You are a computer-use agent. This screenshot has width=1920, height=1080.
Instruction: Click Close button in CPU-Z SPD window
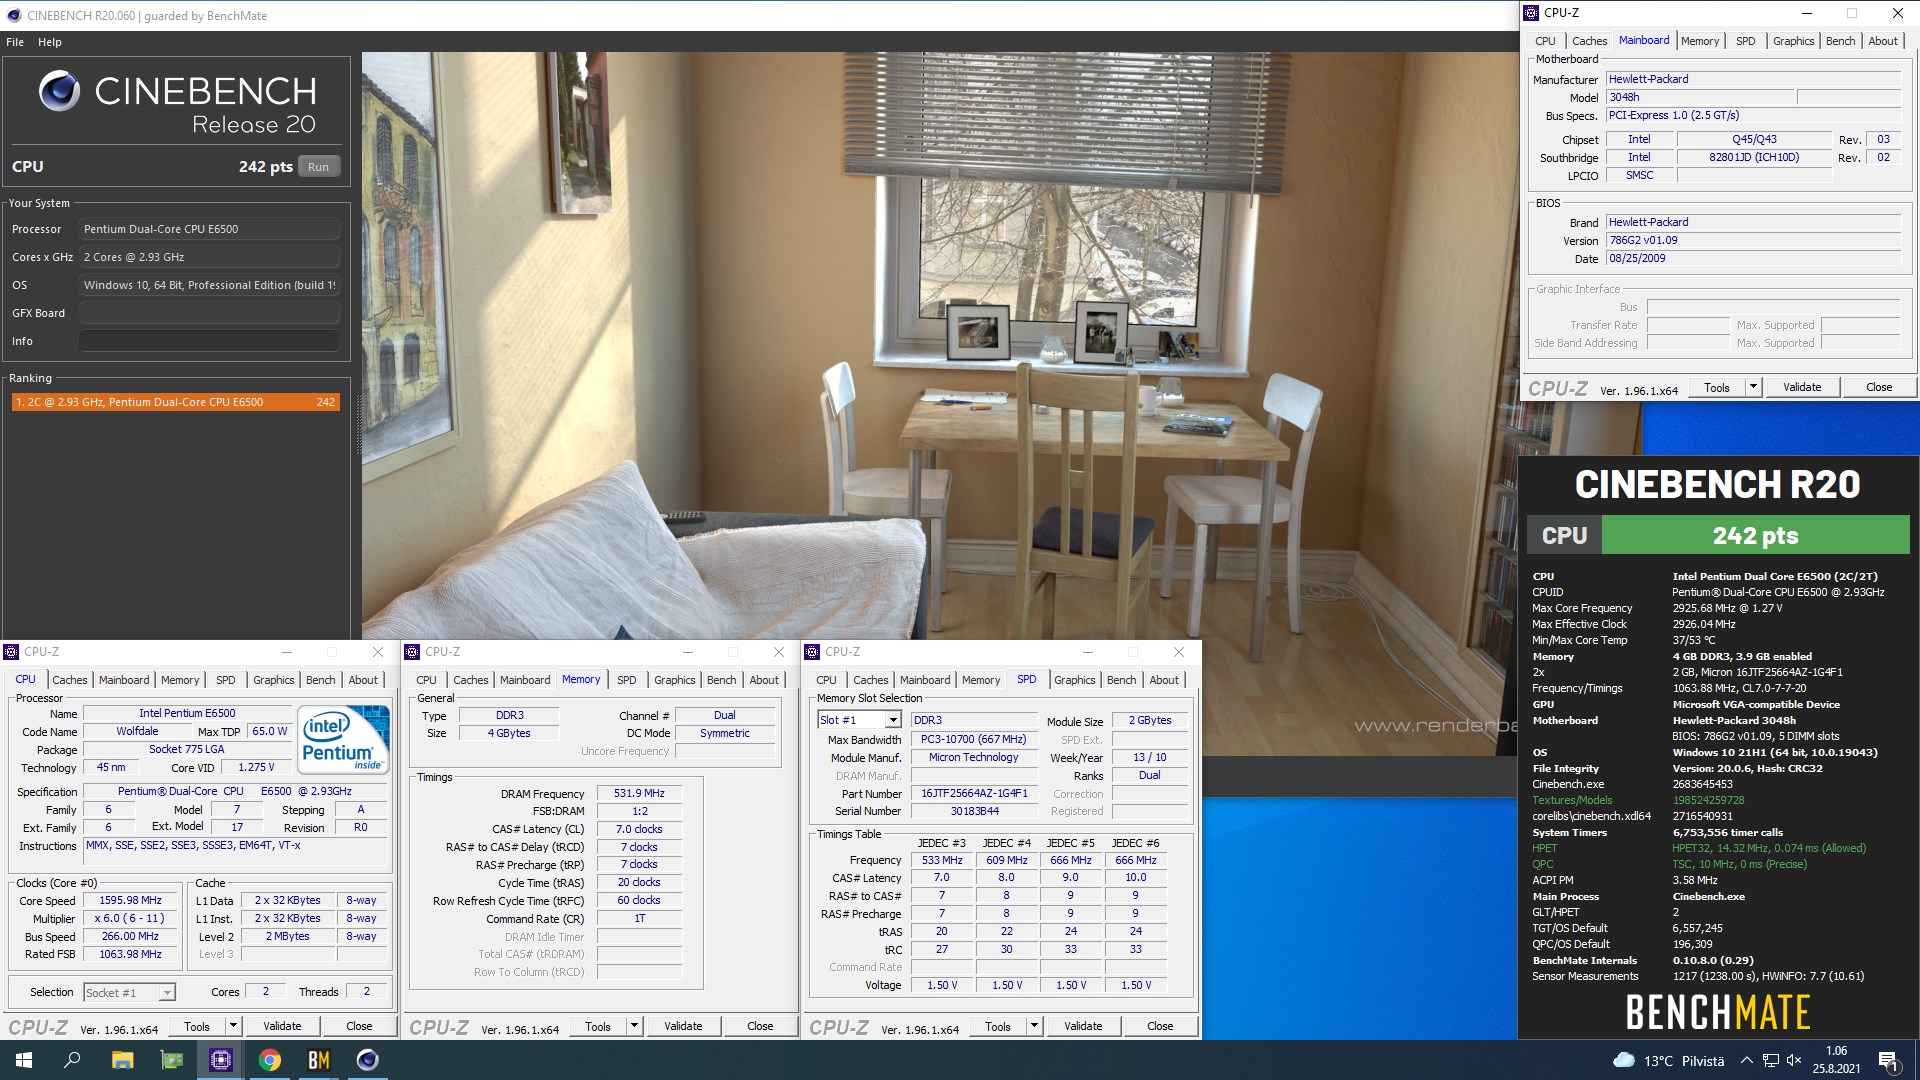pyautogui.click(x=1160, y=1026)
